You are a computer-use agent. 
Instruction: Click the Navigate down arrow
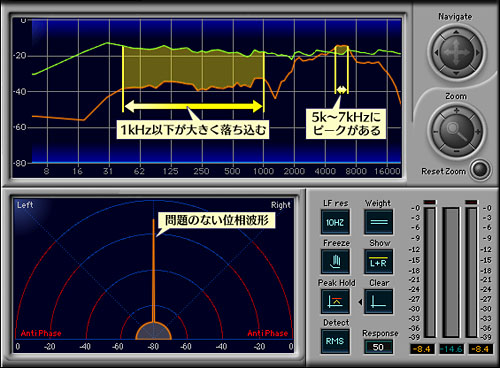(456, 73)
